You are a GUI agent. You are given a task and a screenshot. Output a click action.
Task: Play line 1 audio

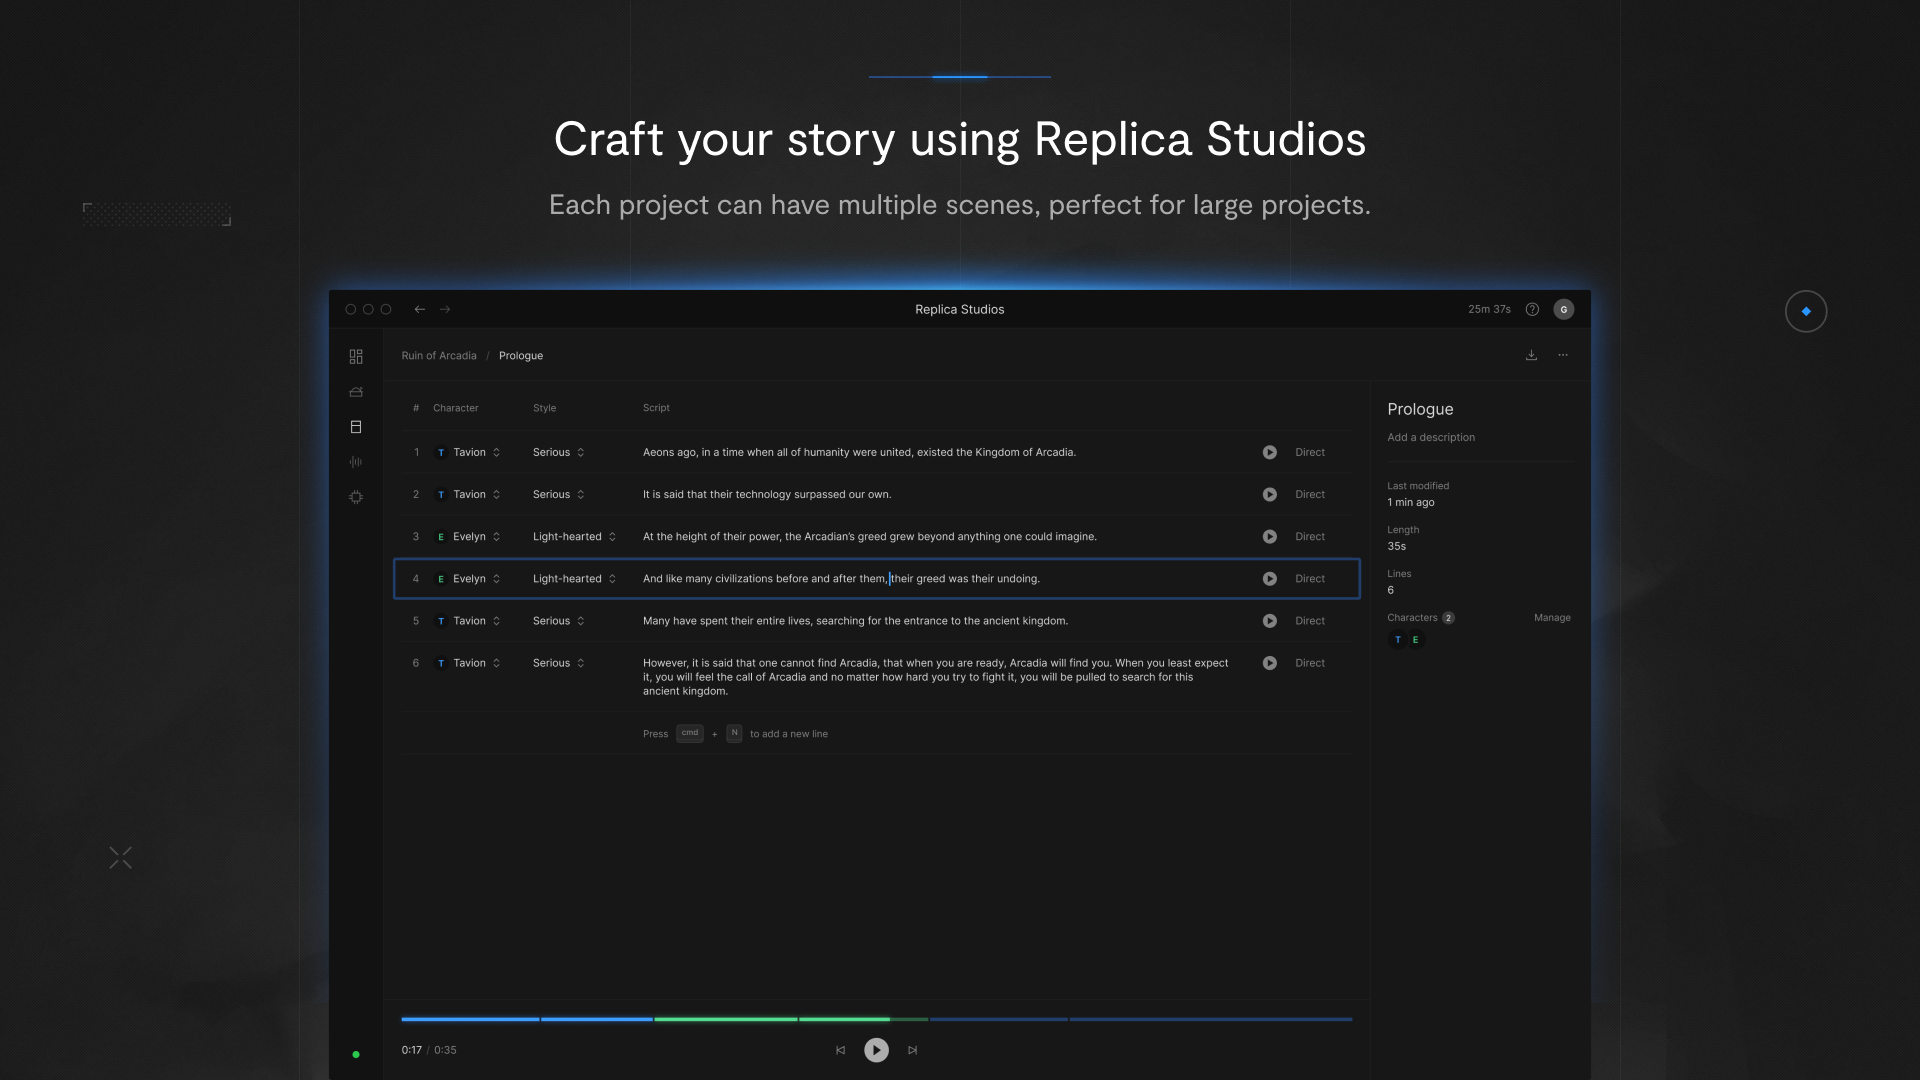coord(1269,453)
